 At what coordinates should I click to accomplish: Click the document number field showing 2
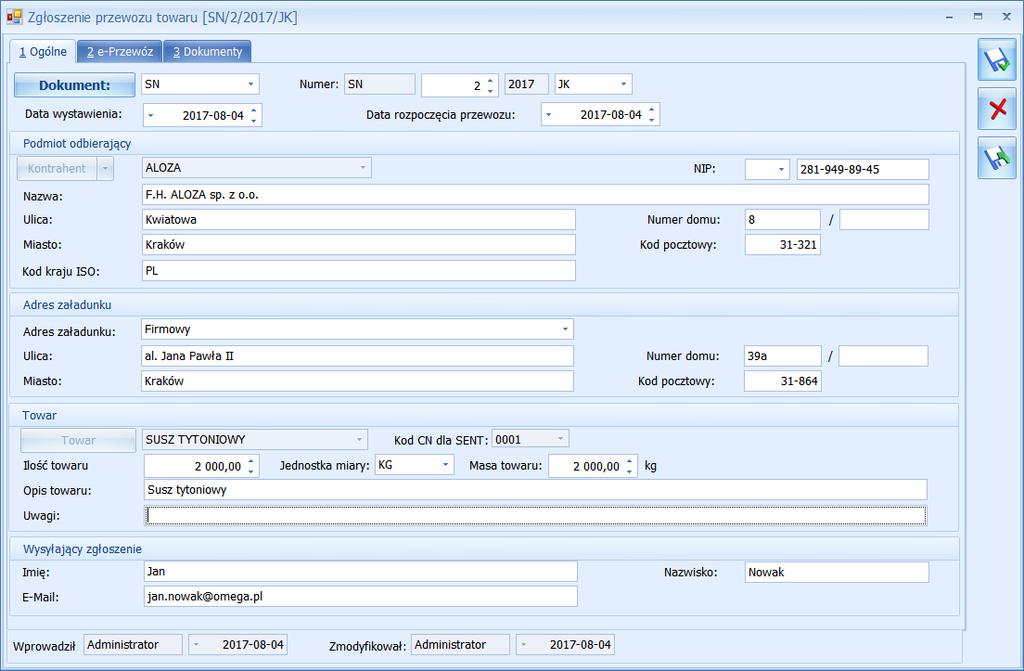(x=460, y=85)
